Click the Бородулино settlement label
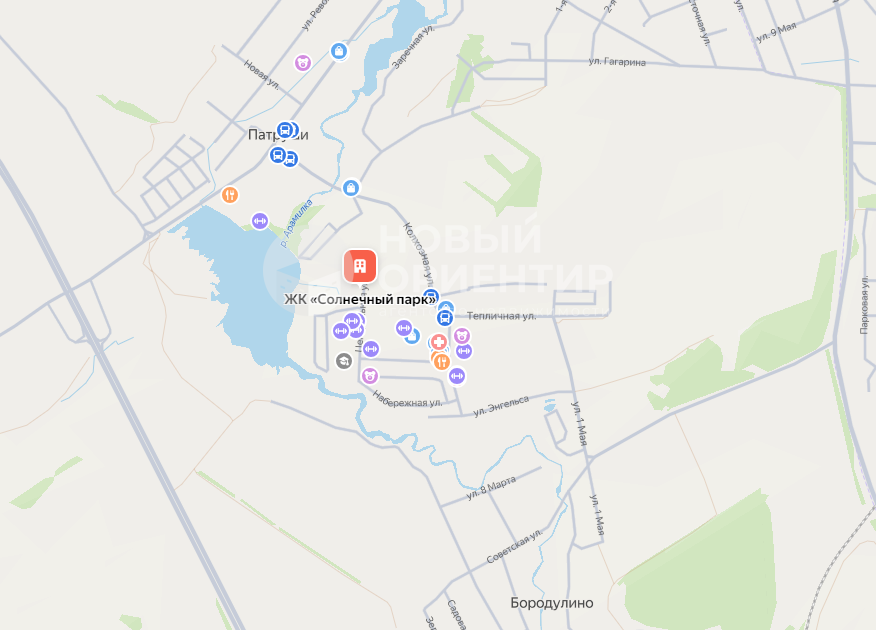The width and height of the screenshot is (876, 630). (x=552, y=603)
